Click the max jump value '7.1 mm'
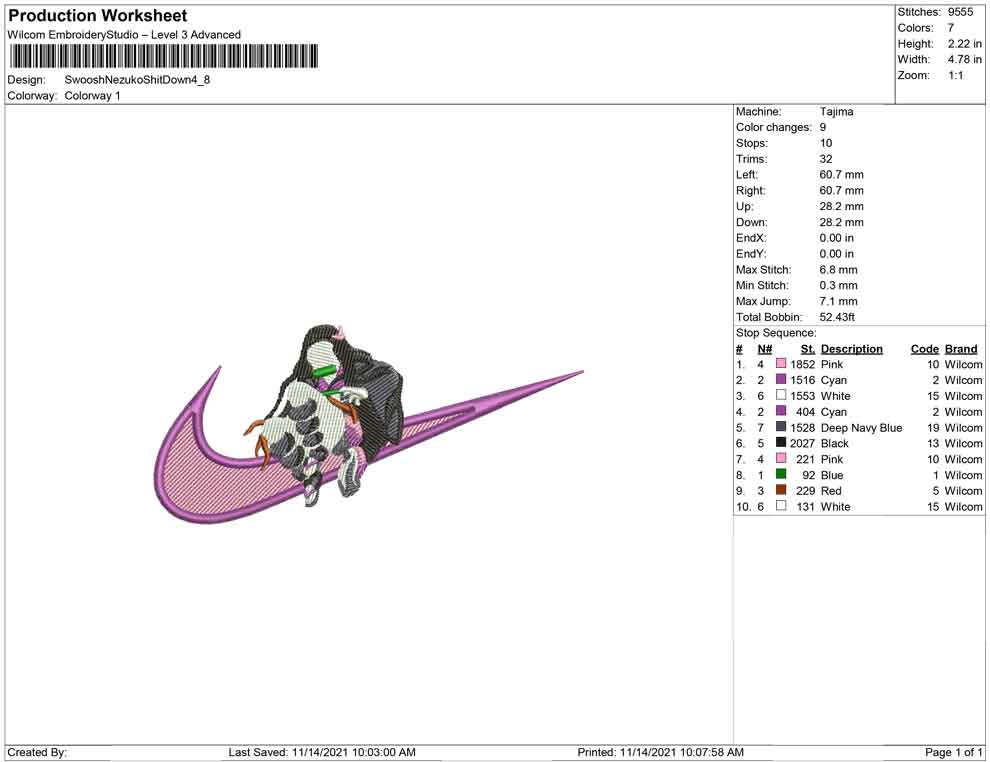 pos(838,301)
